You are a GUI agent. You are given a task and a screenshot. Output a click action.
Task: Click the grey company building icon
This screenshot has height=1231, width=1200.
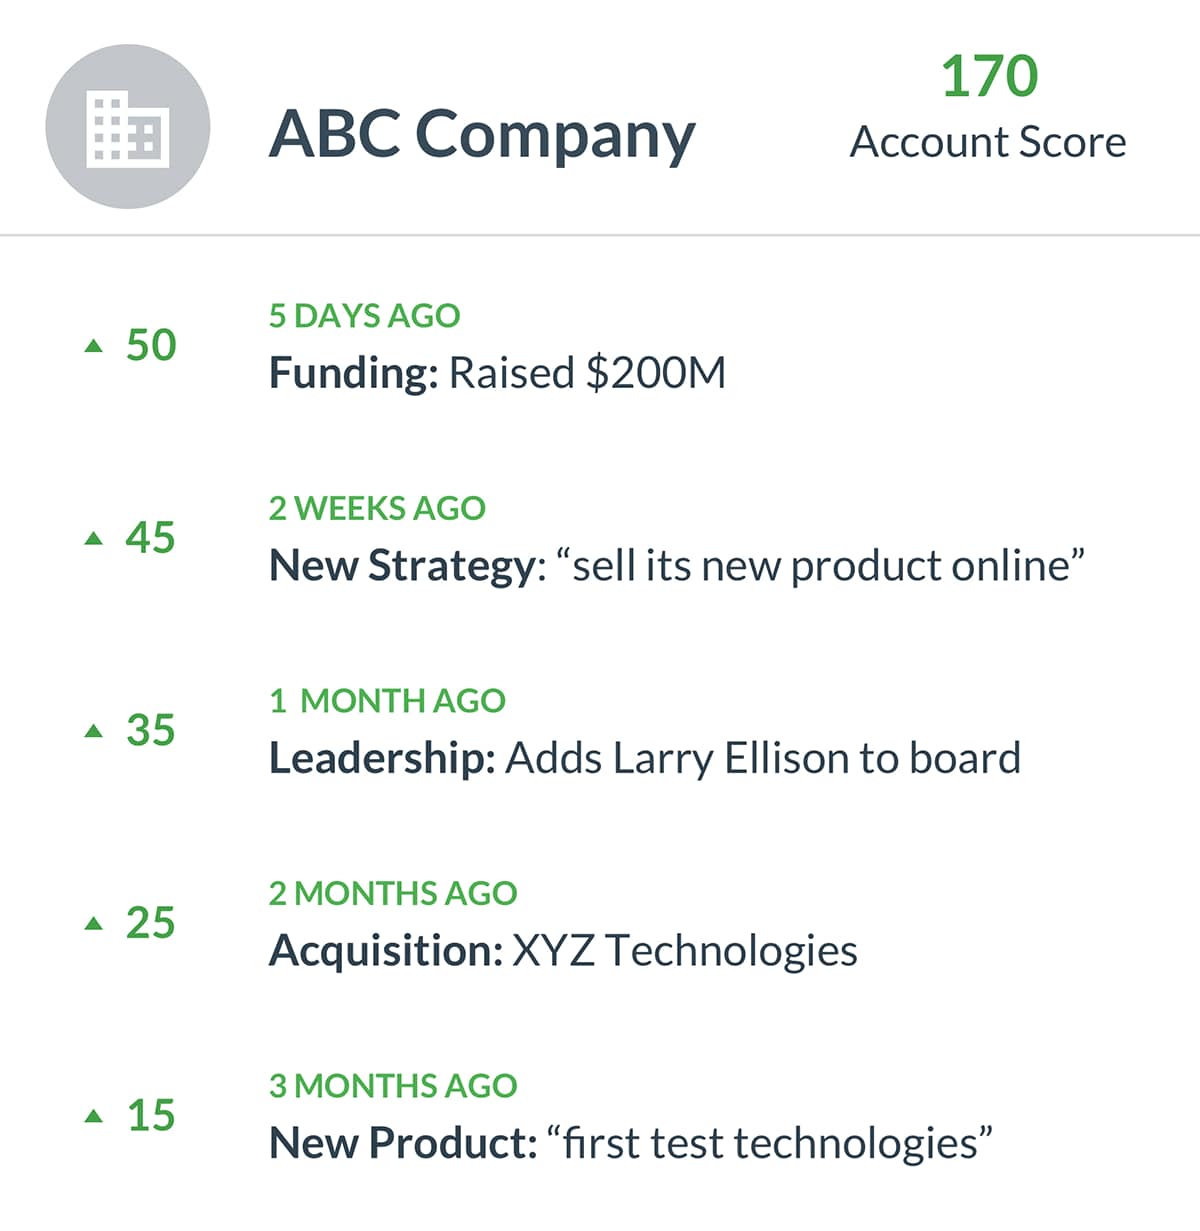coord(128,127)
